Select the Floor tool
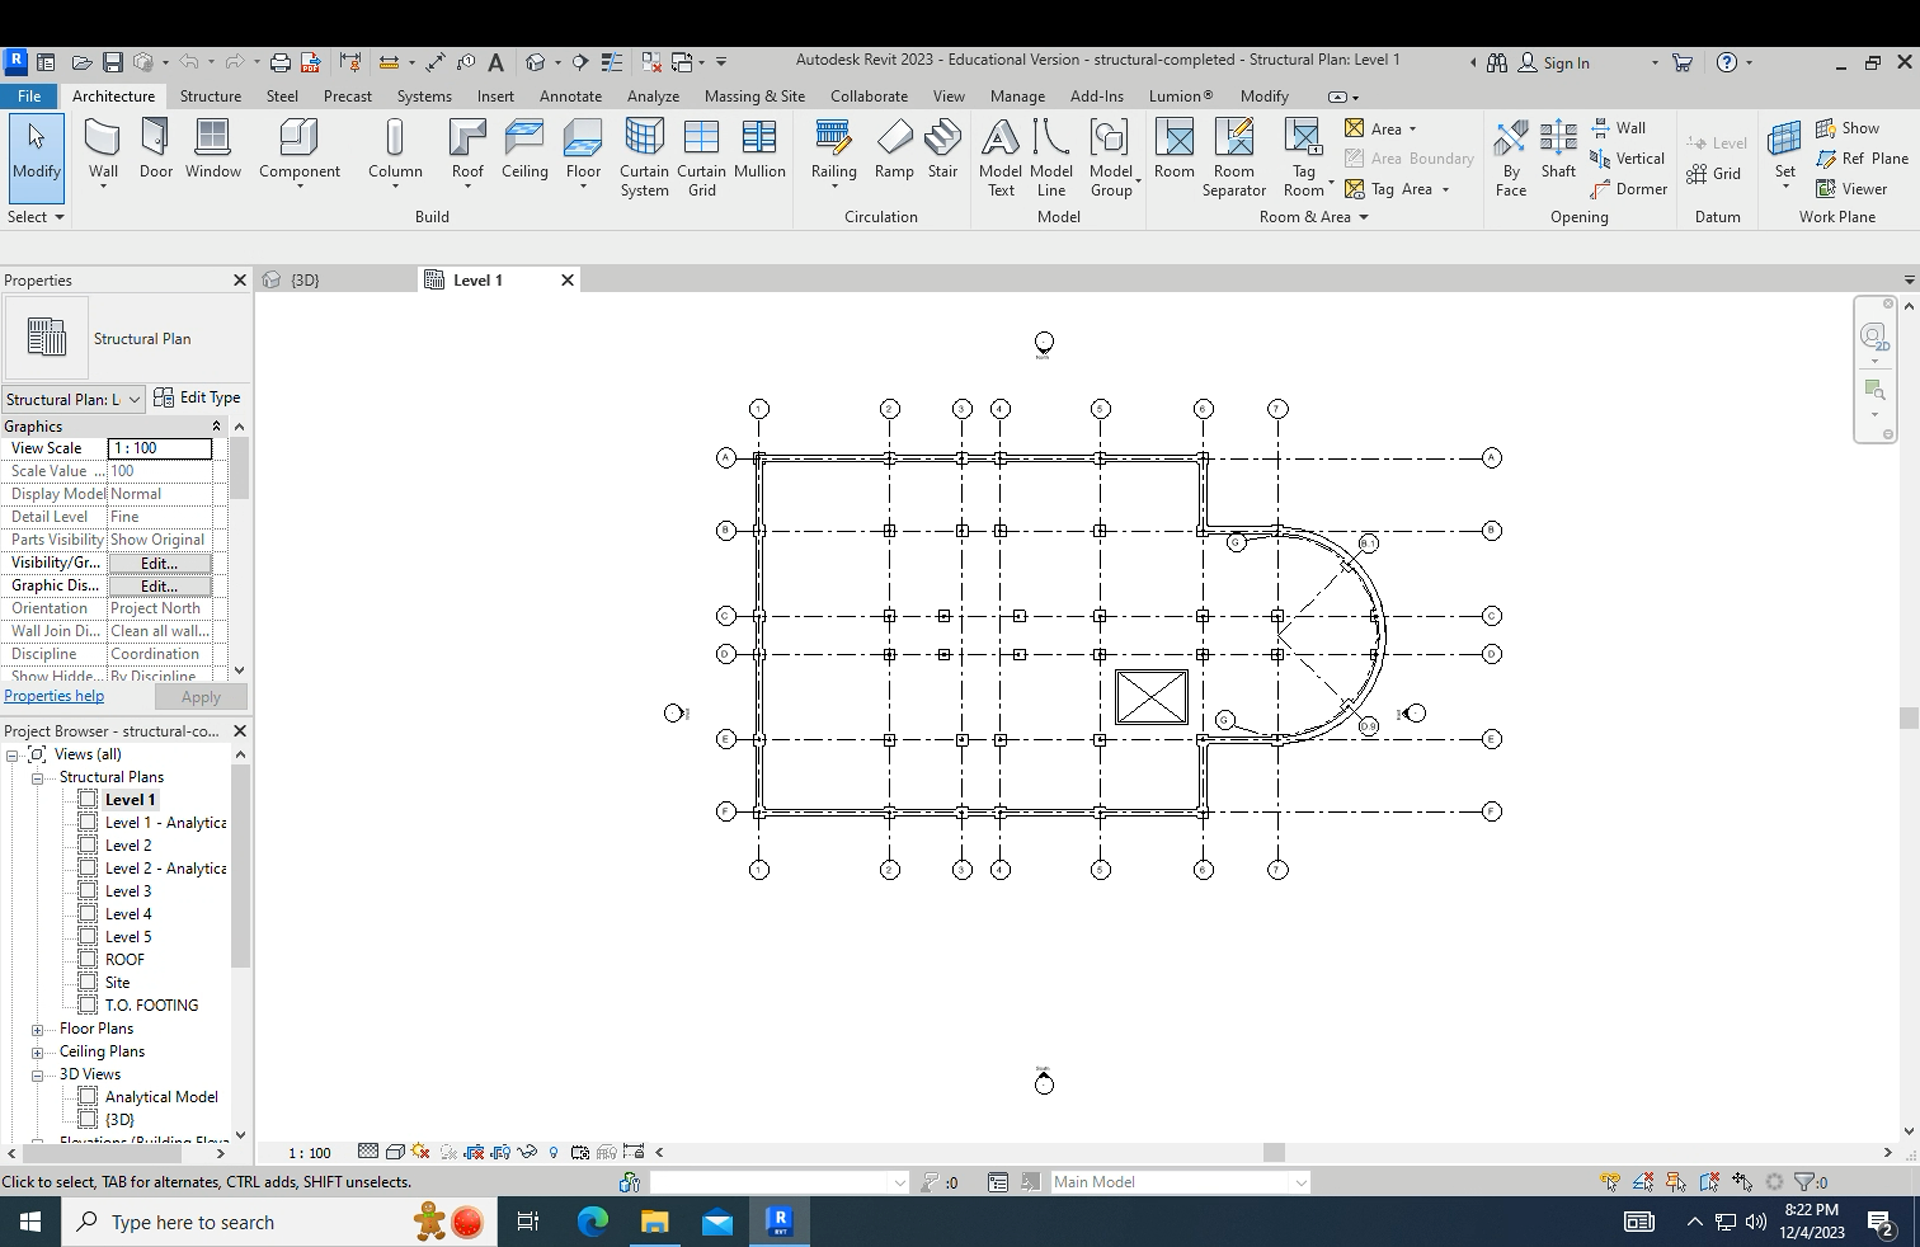Viewport: 1920px width, 1247px height. [583, 152]
